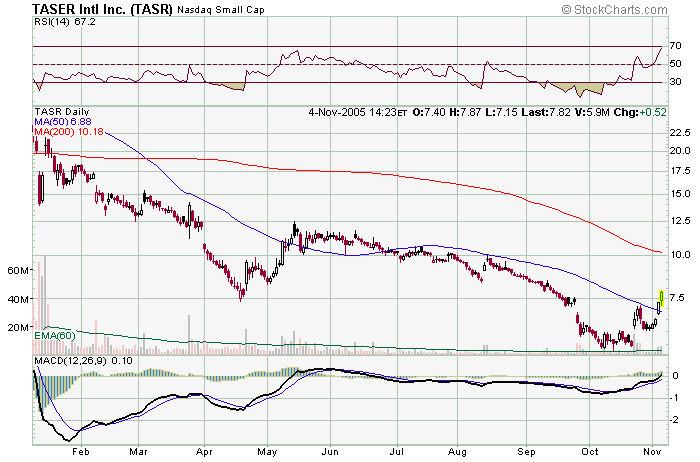The width and height of the screenshot is (700, 462).
Task: Select the TASR Daily label
Action: (62, 112)
